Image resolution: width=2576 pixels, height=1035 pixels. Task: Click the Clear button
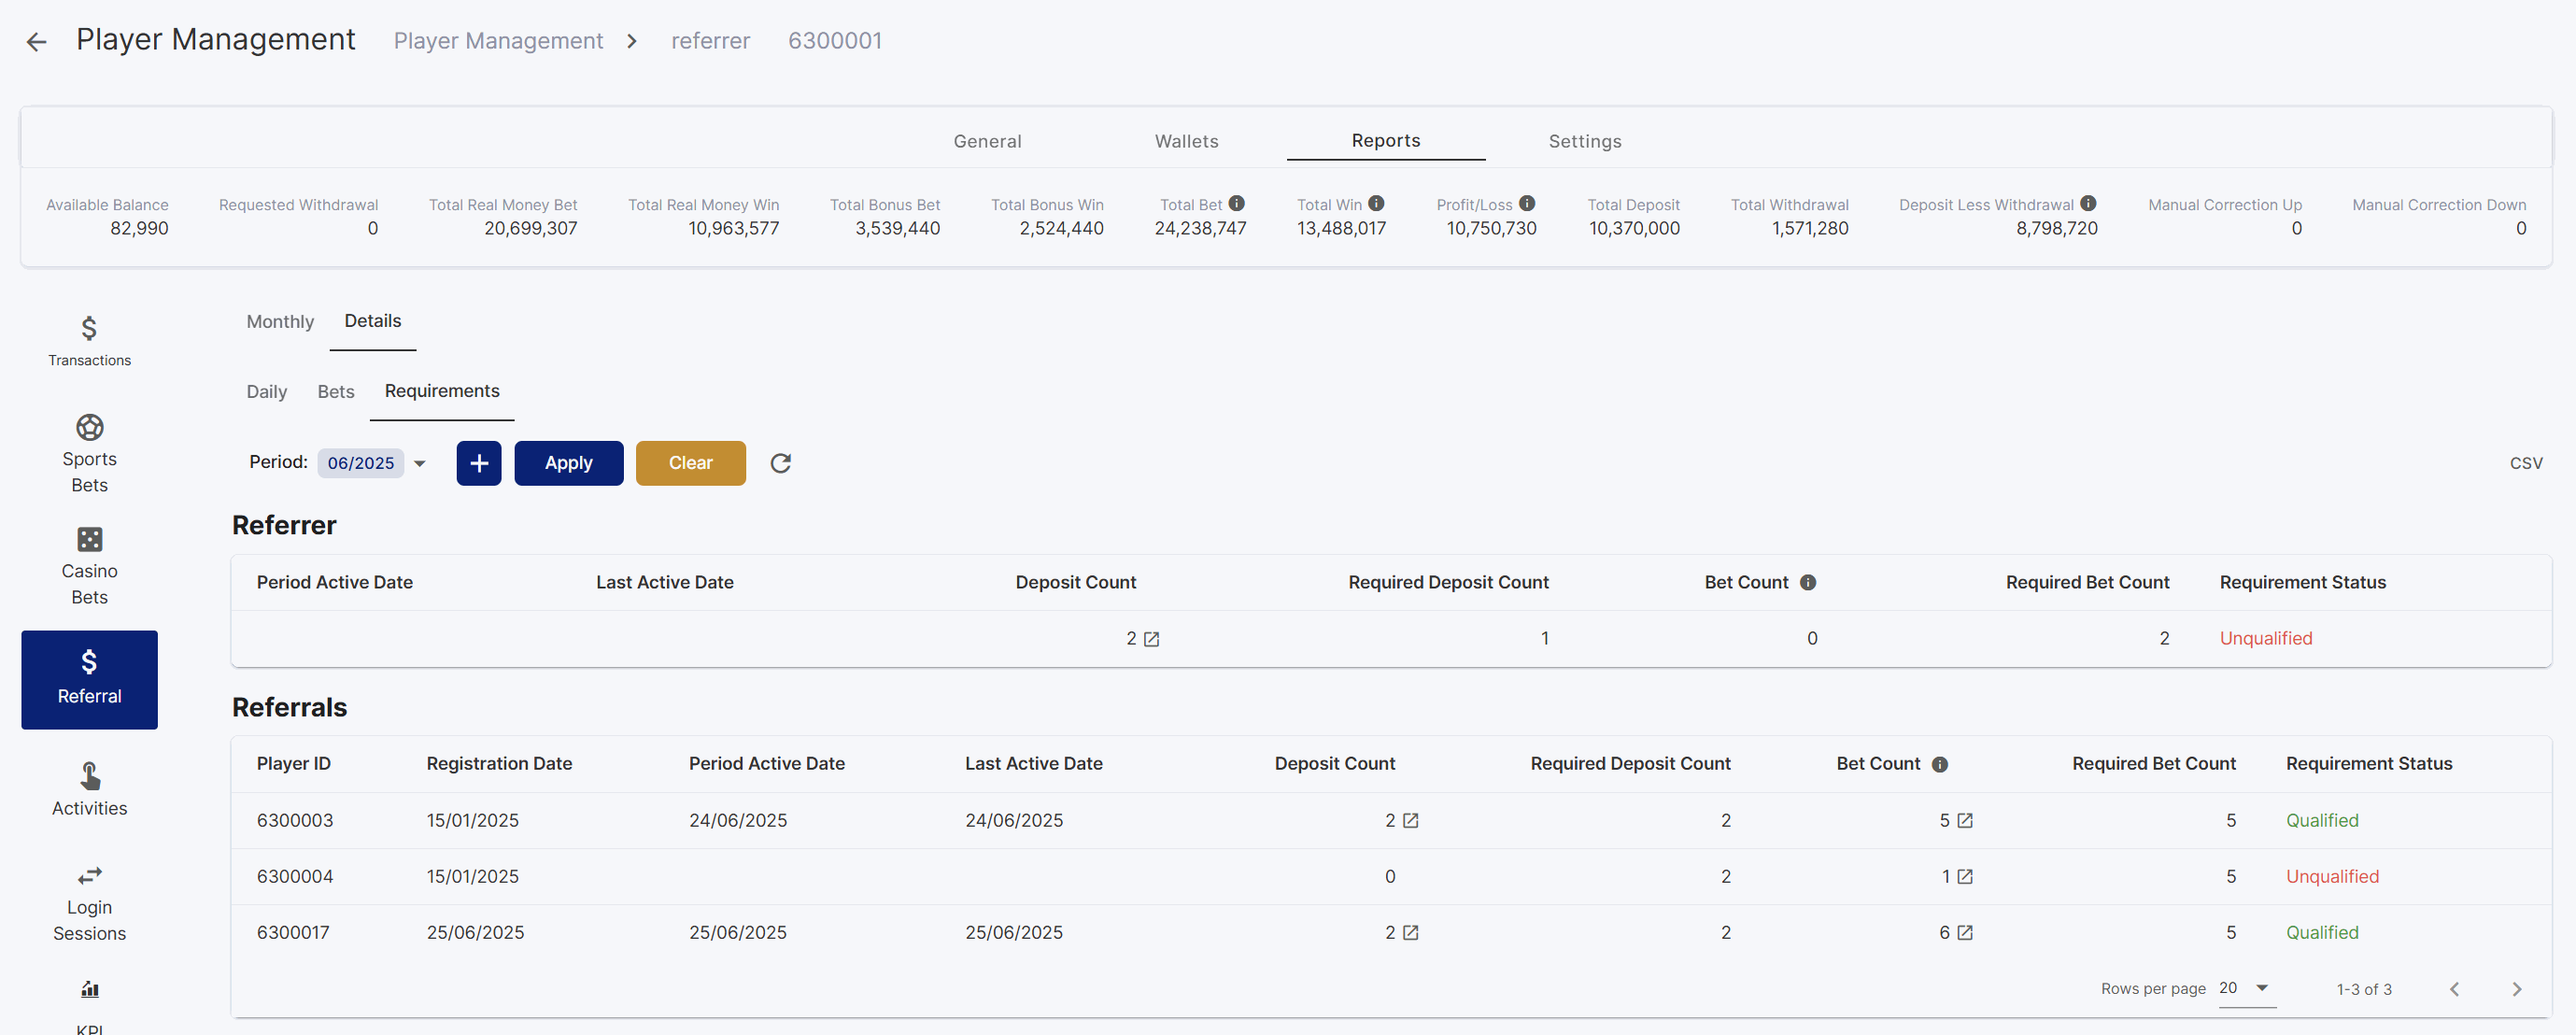(691, 463)
